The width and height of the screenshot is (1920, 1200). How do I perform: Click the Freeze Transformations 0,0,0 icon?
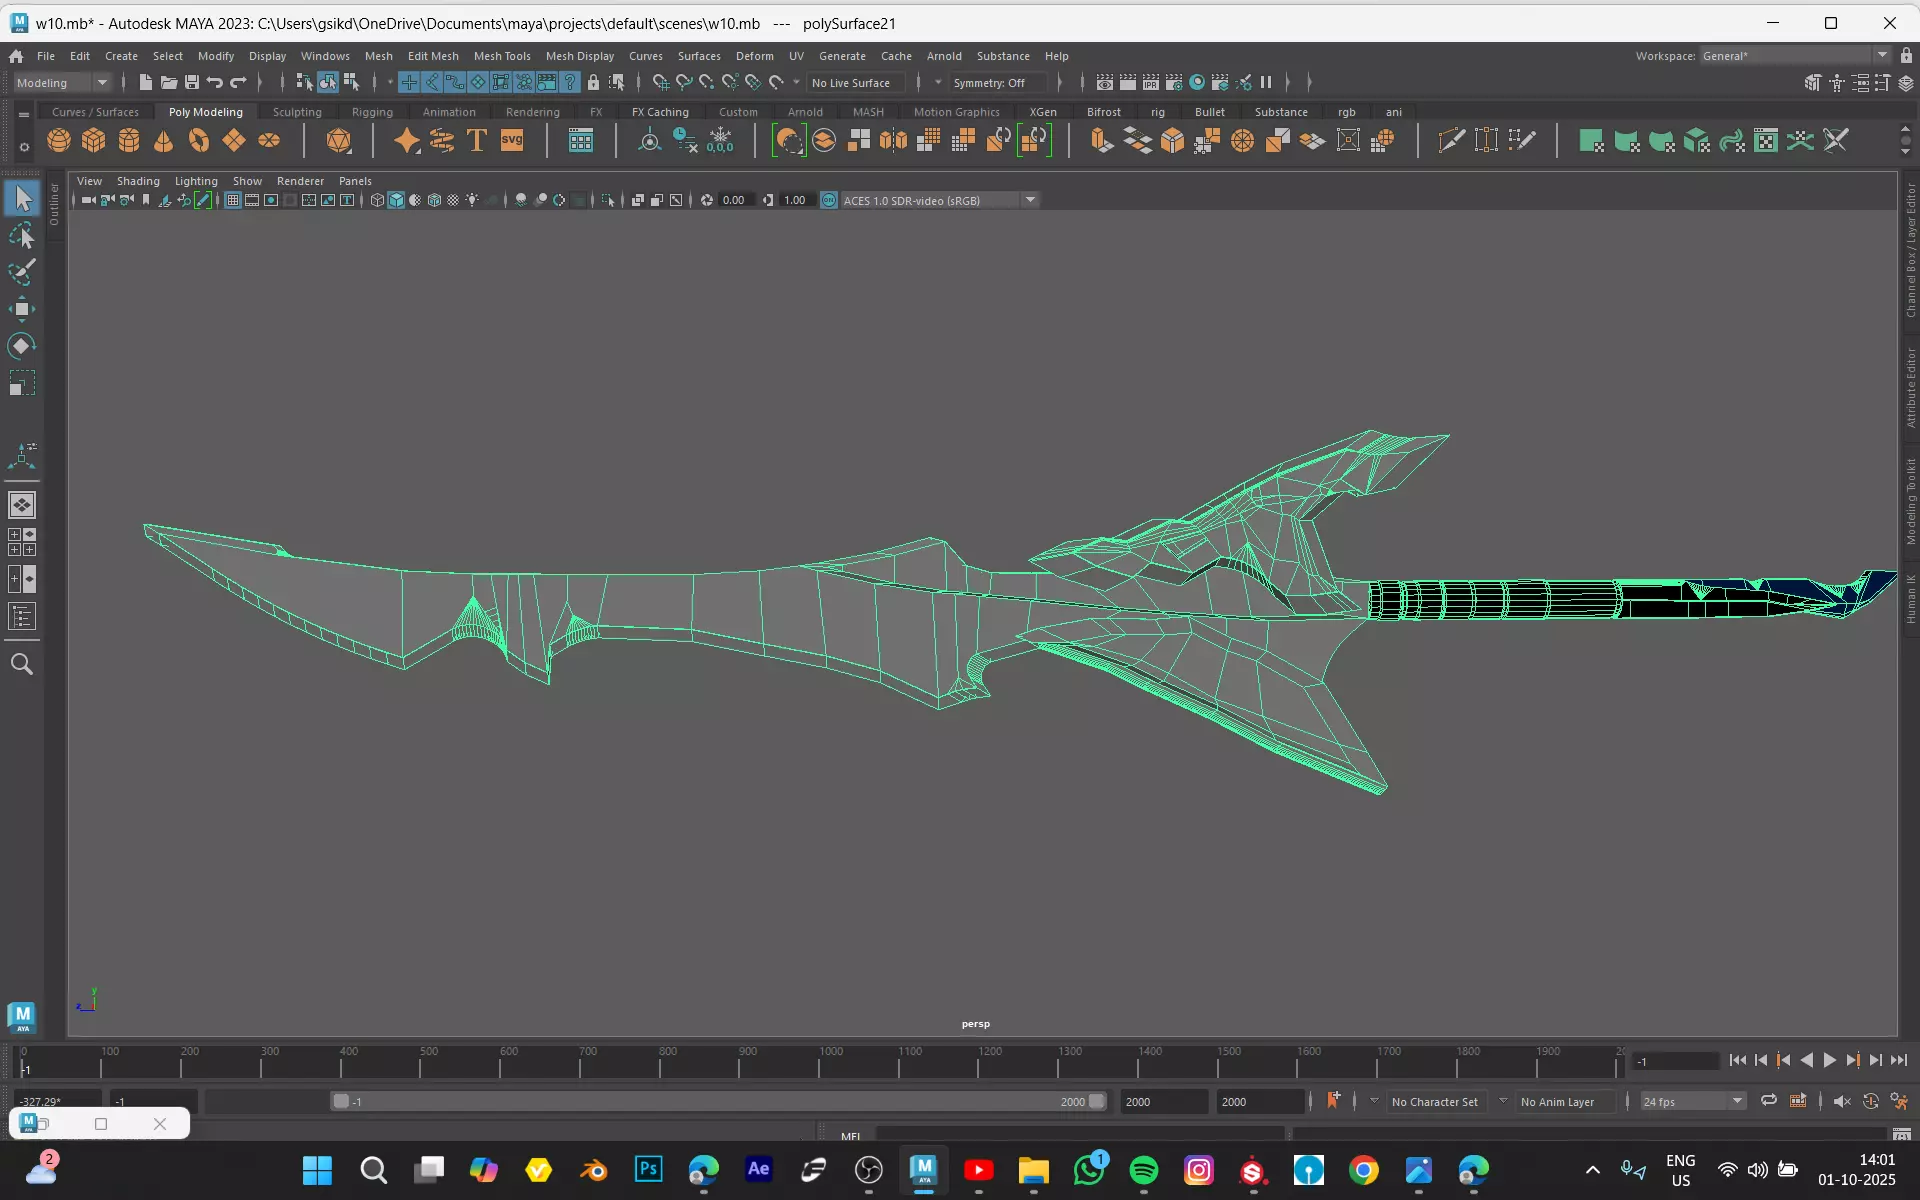720,141
